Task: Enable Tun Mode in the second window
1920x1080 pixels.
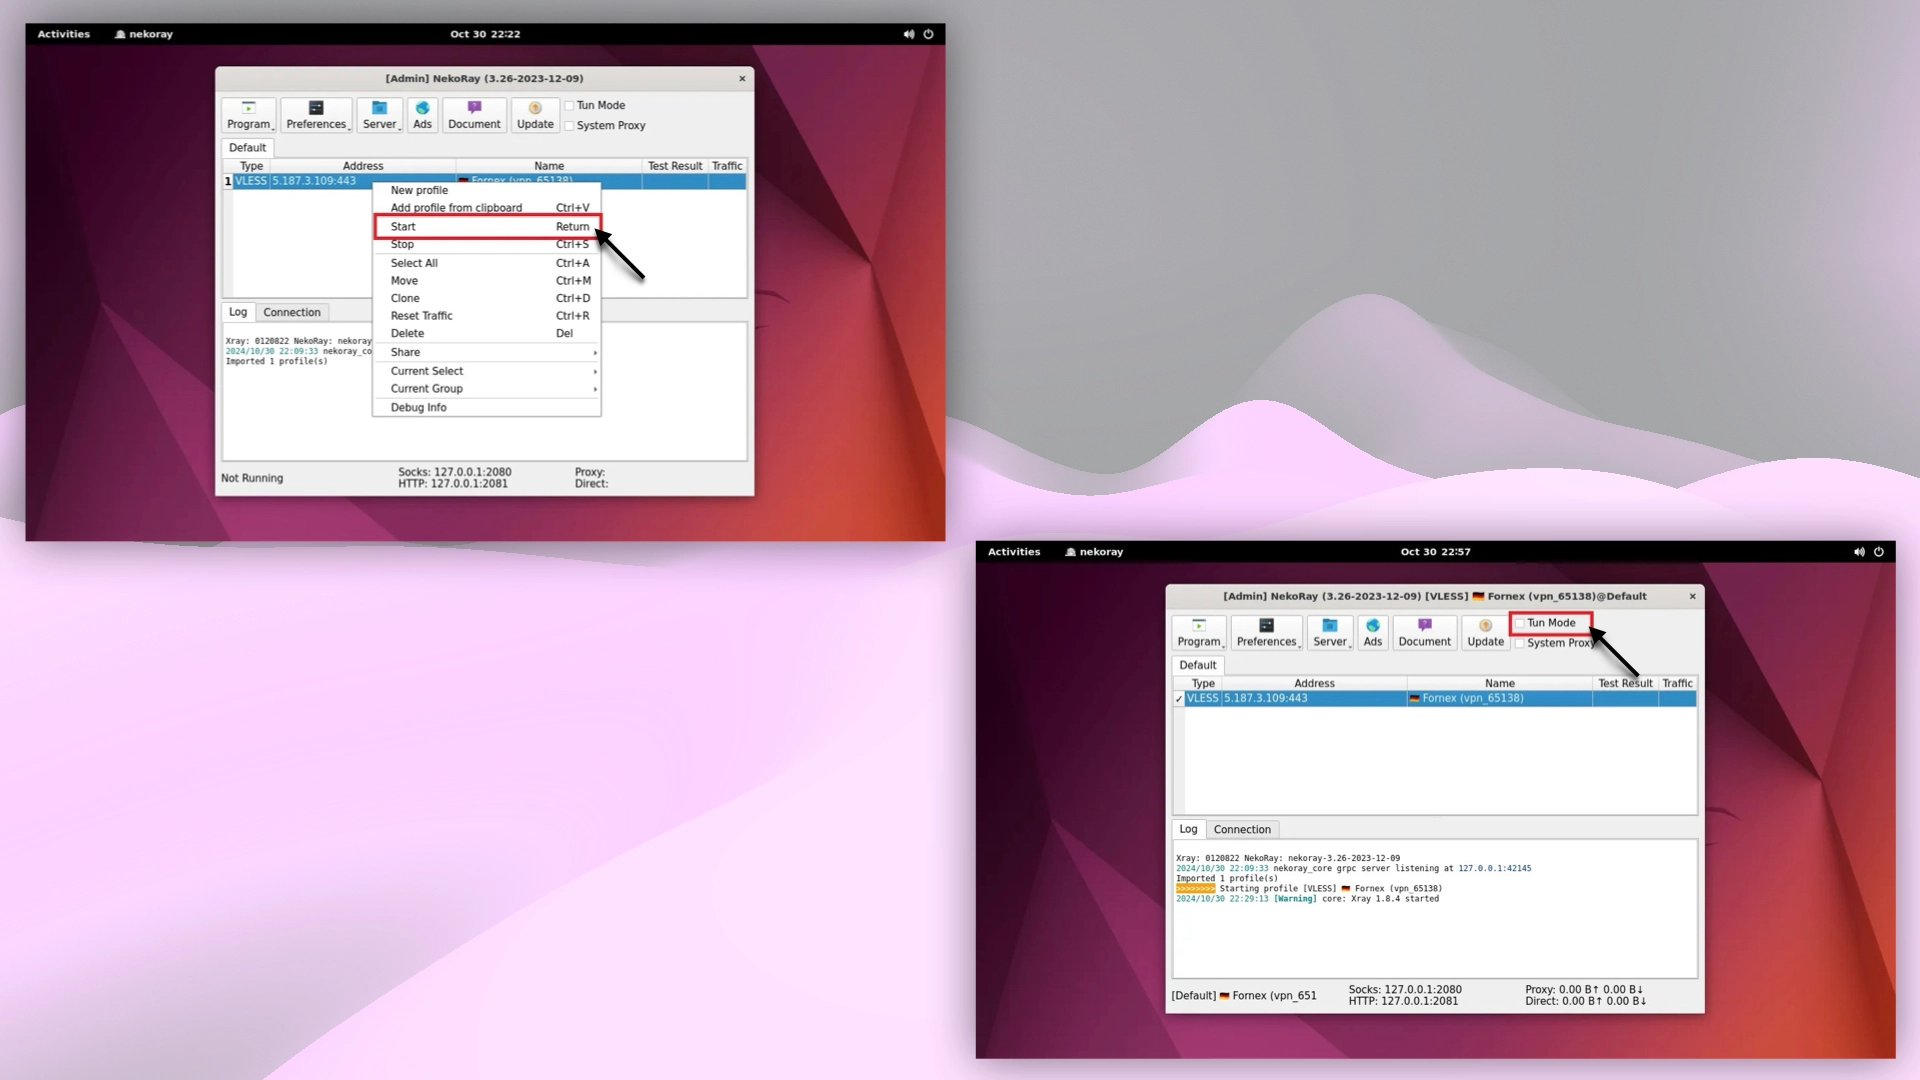Action: (x=1521, y=623)
